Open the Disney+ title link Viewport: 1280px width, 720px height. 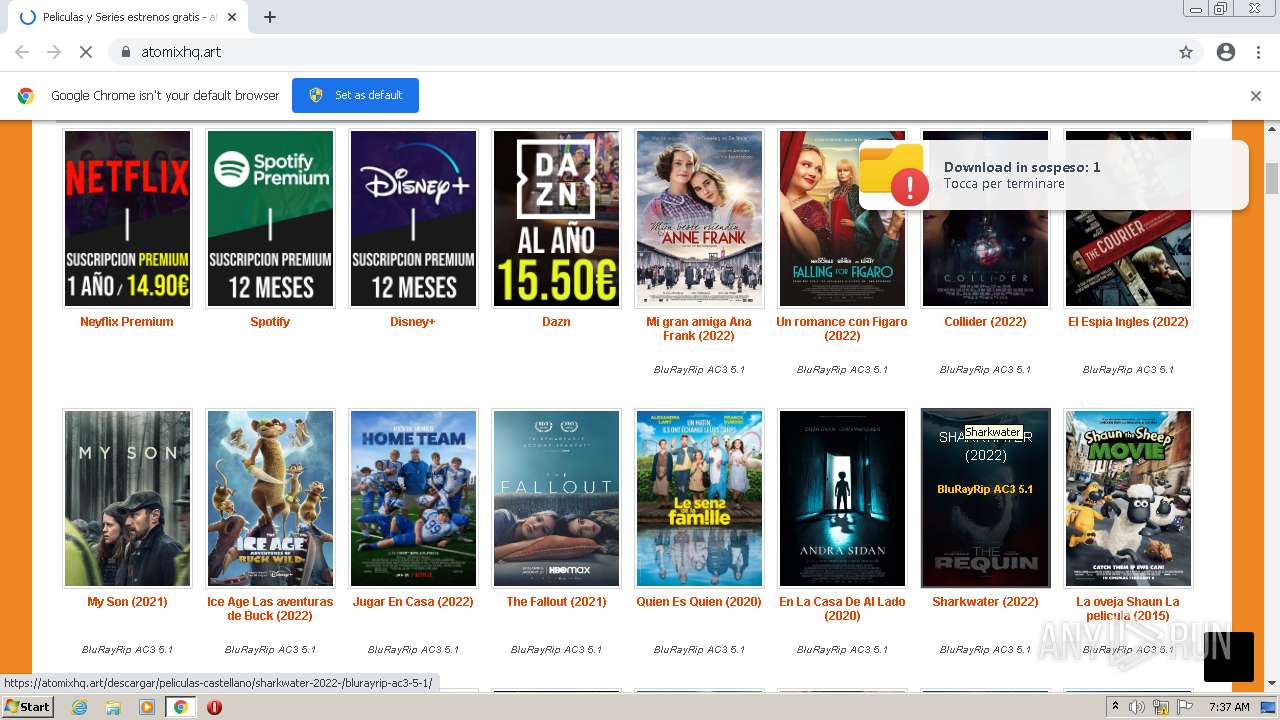click(x=413, y=322)
